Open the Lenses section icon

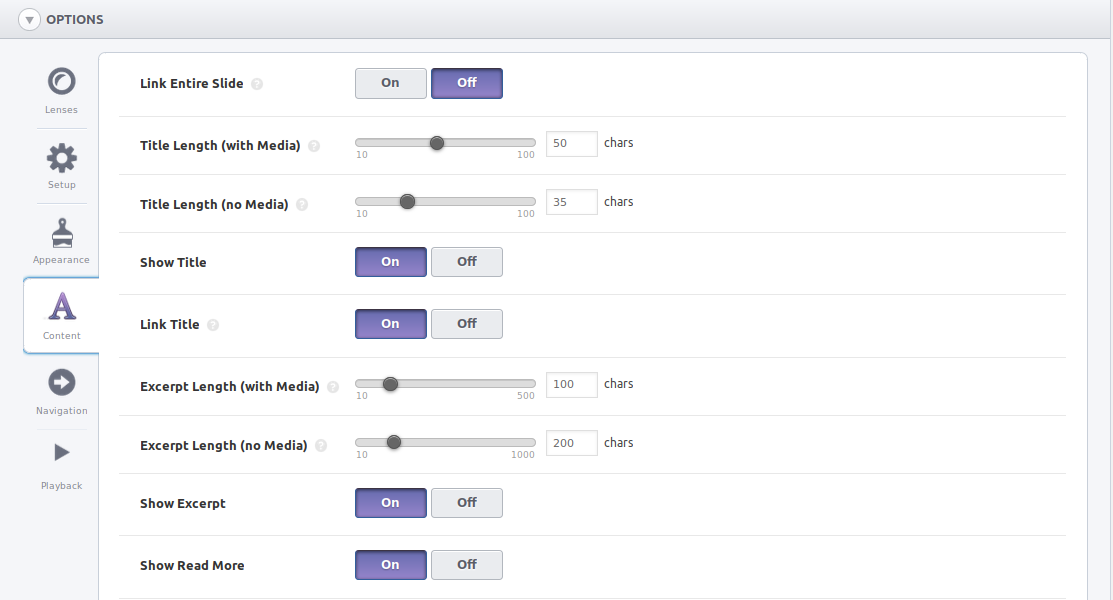pyautogui.click(x=62, y=81)
